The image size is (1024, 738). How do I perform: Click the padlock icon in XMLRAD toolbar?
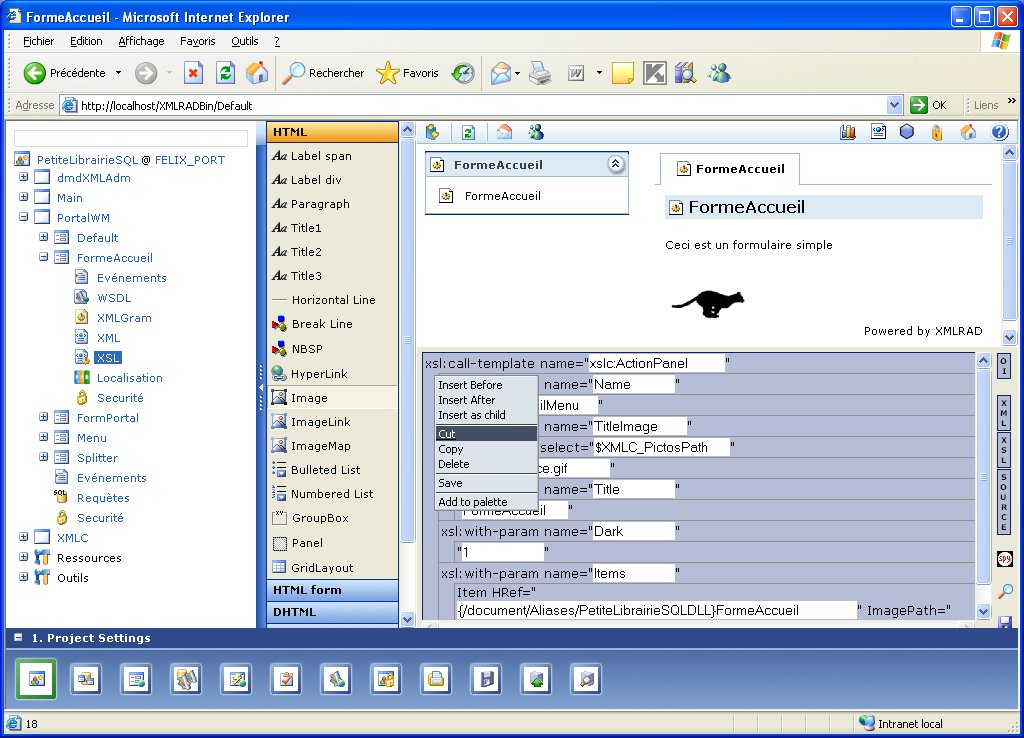click(937, 132)
